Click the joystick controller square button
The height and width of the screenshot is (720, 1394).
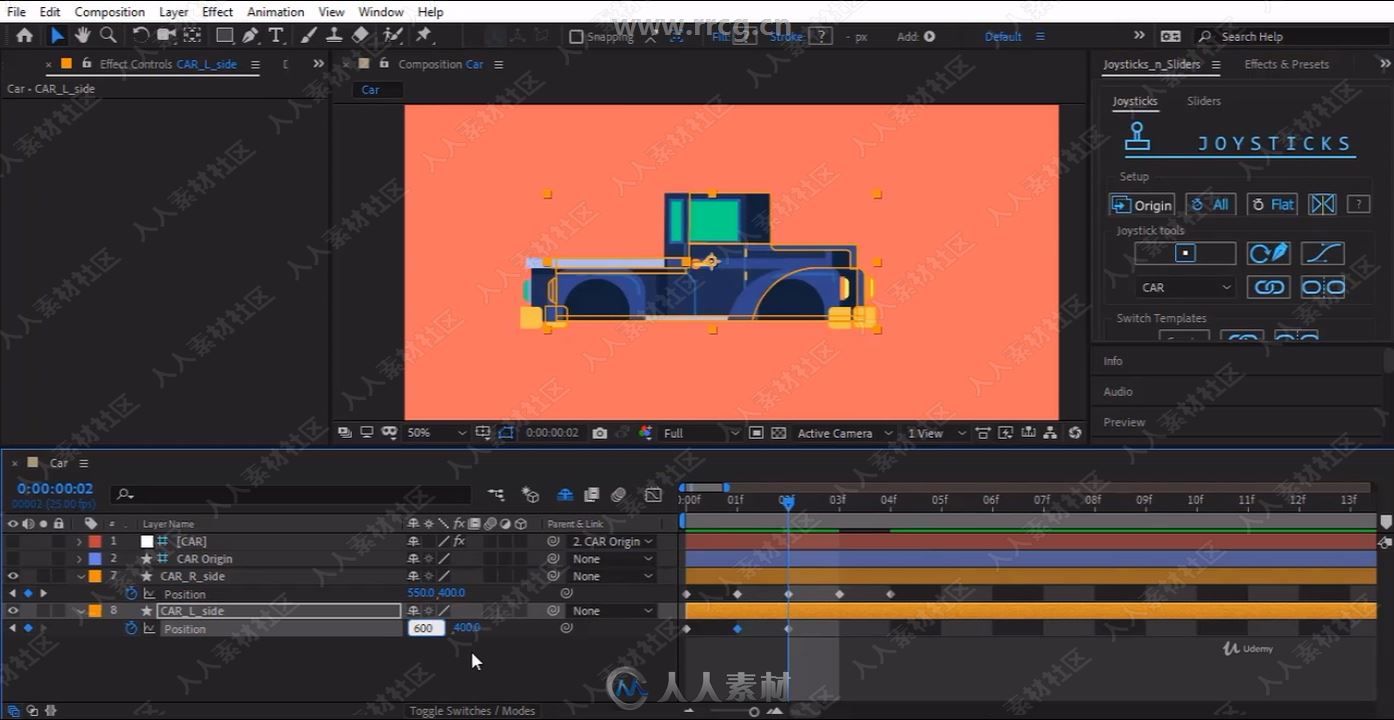point(1185,254)
